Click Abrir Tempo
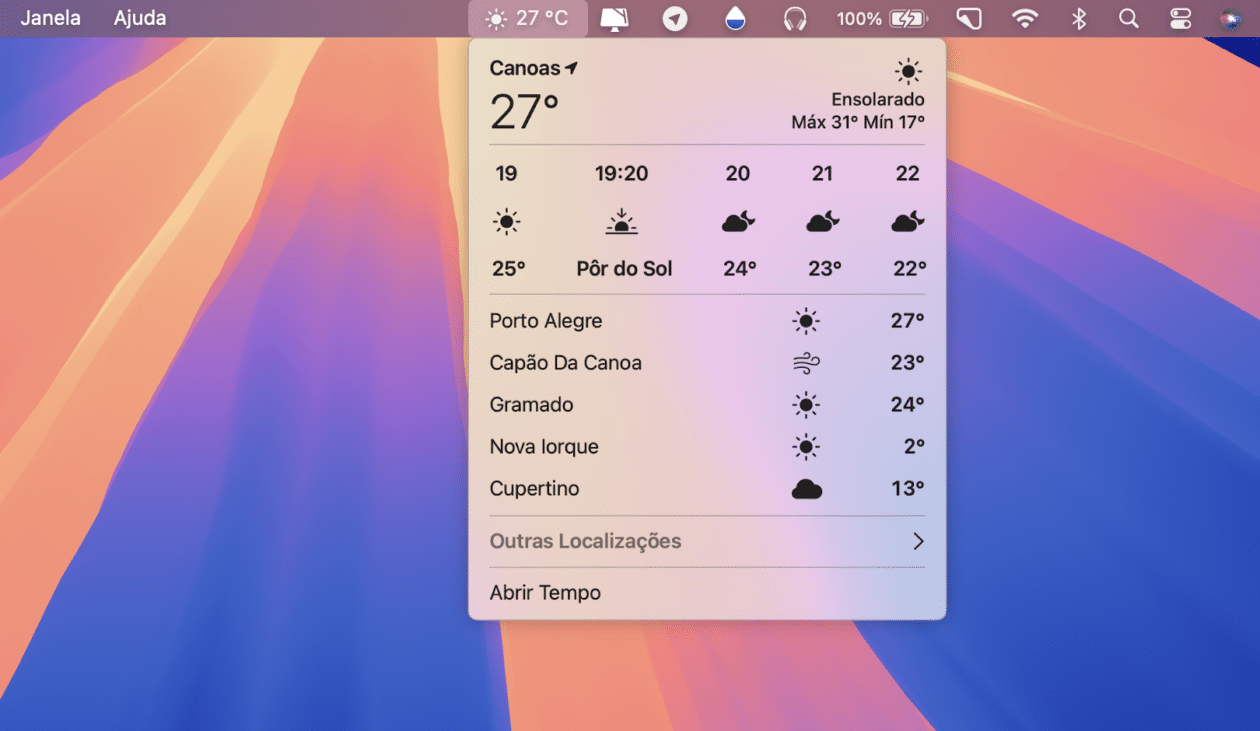Screen dimensions: 1260x731 [x=545, y=592]
